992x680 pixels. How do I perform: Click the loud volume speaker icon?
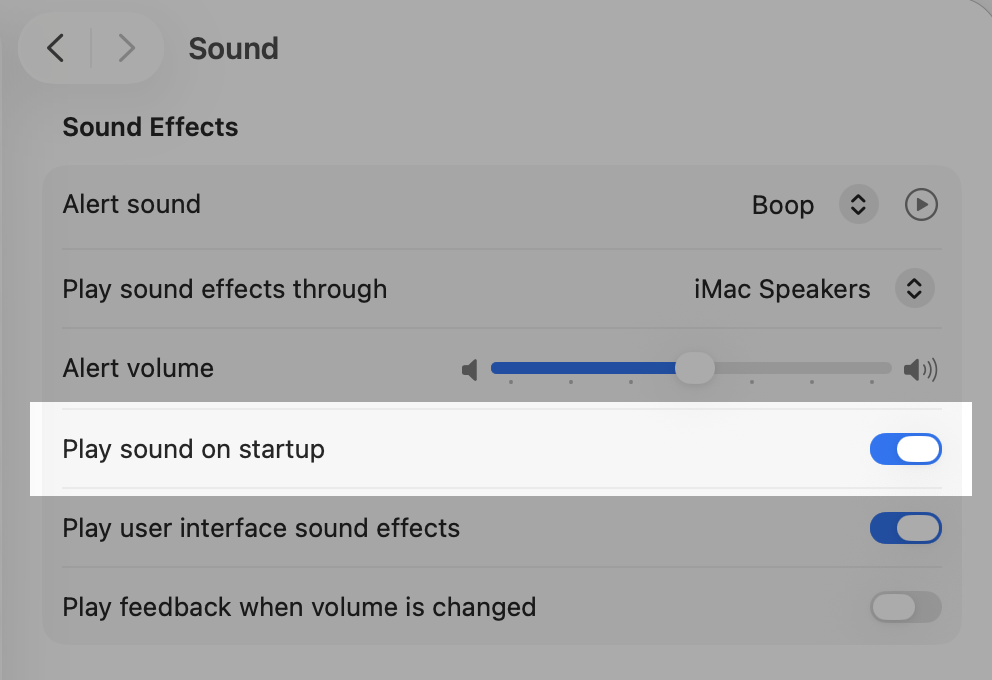[920, 371]
